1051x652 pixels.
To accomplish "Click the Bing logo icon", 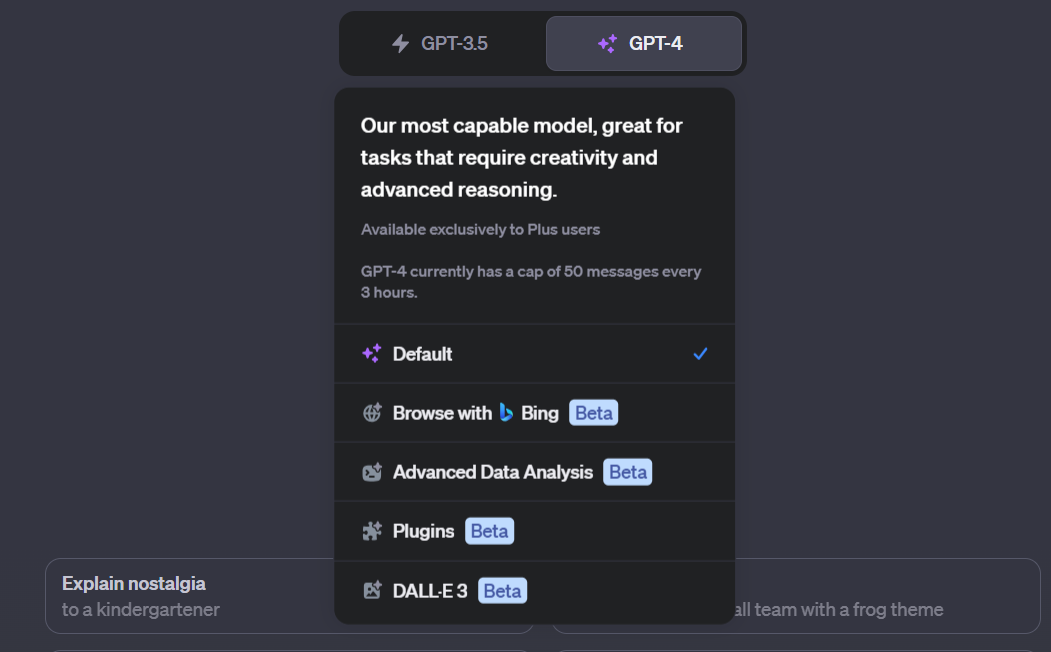I will coord(506,413).
